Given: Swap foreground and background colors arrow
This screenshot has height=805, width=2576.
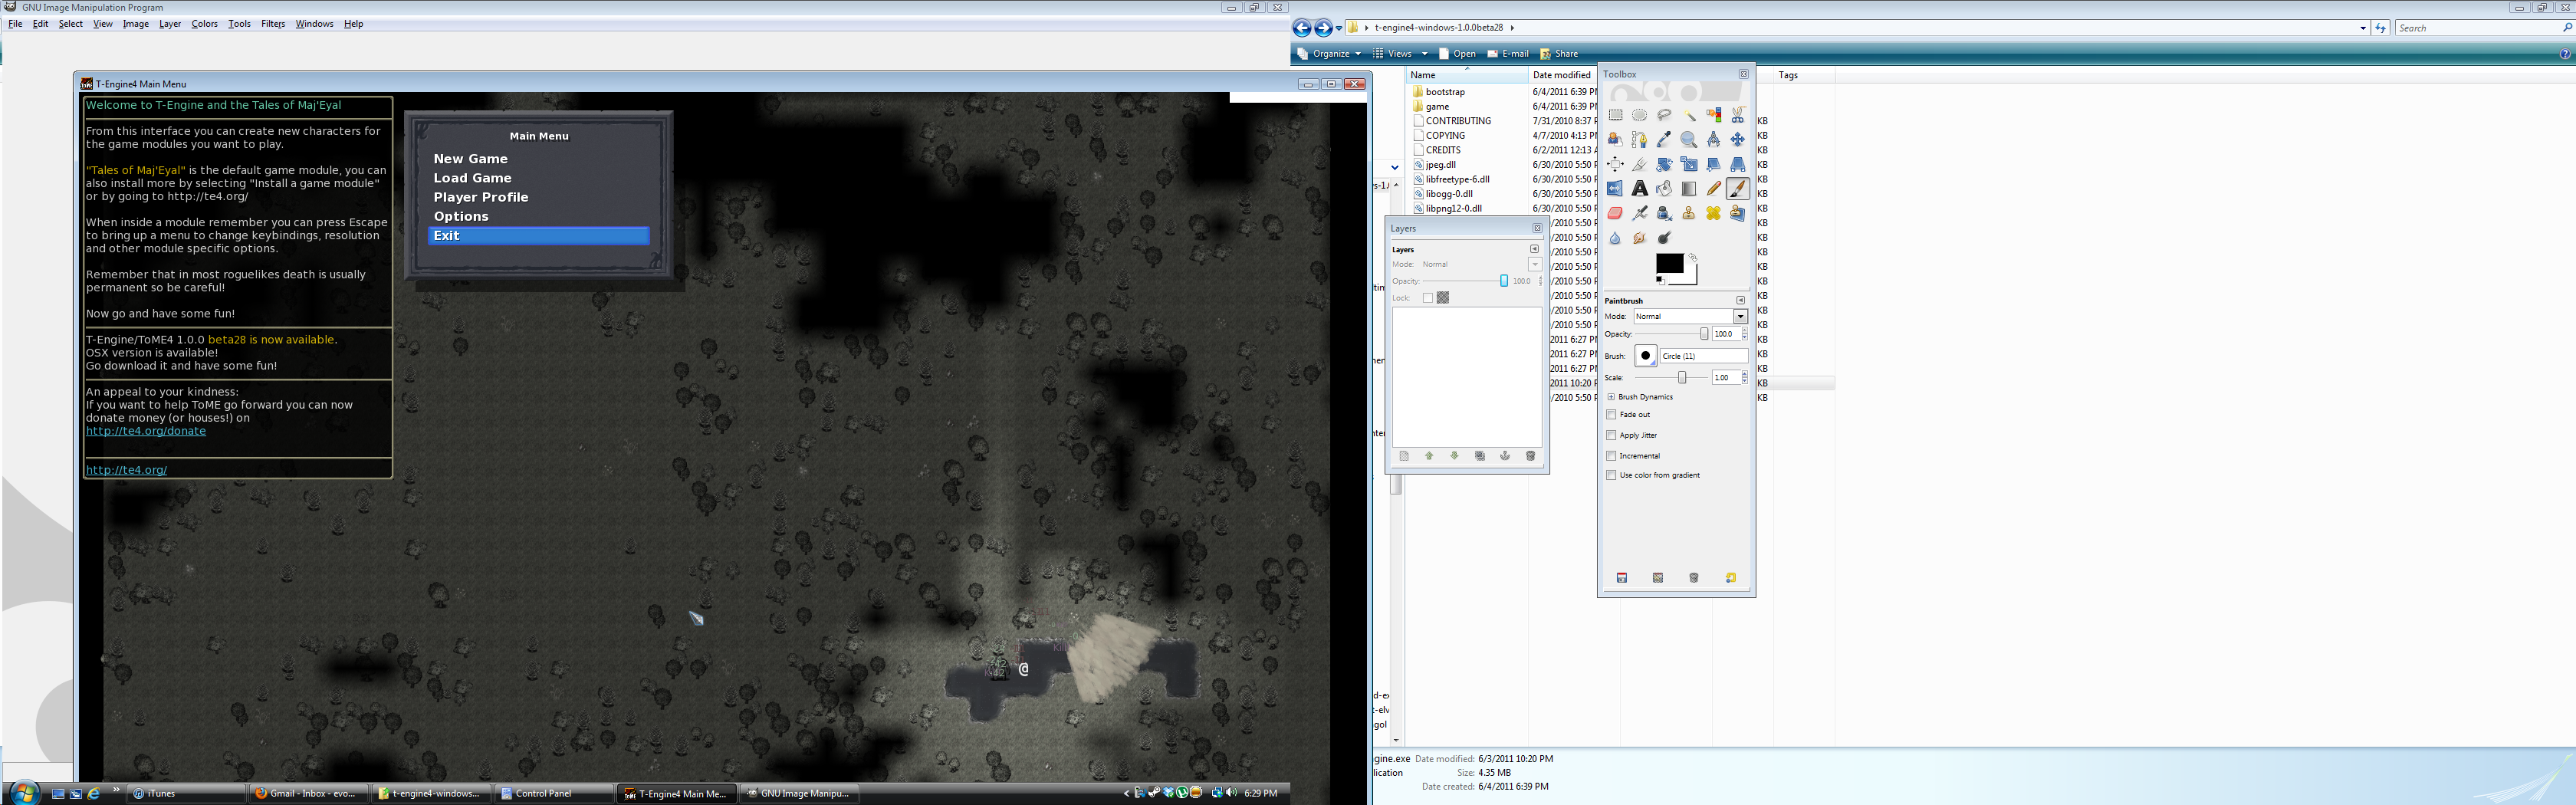Looking at the screenshot, I should pyautogui.click(x=1693, y=258).
